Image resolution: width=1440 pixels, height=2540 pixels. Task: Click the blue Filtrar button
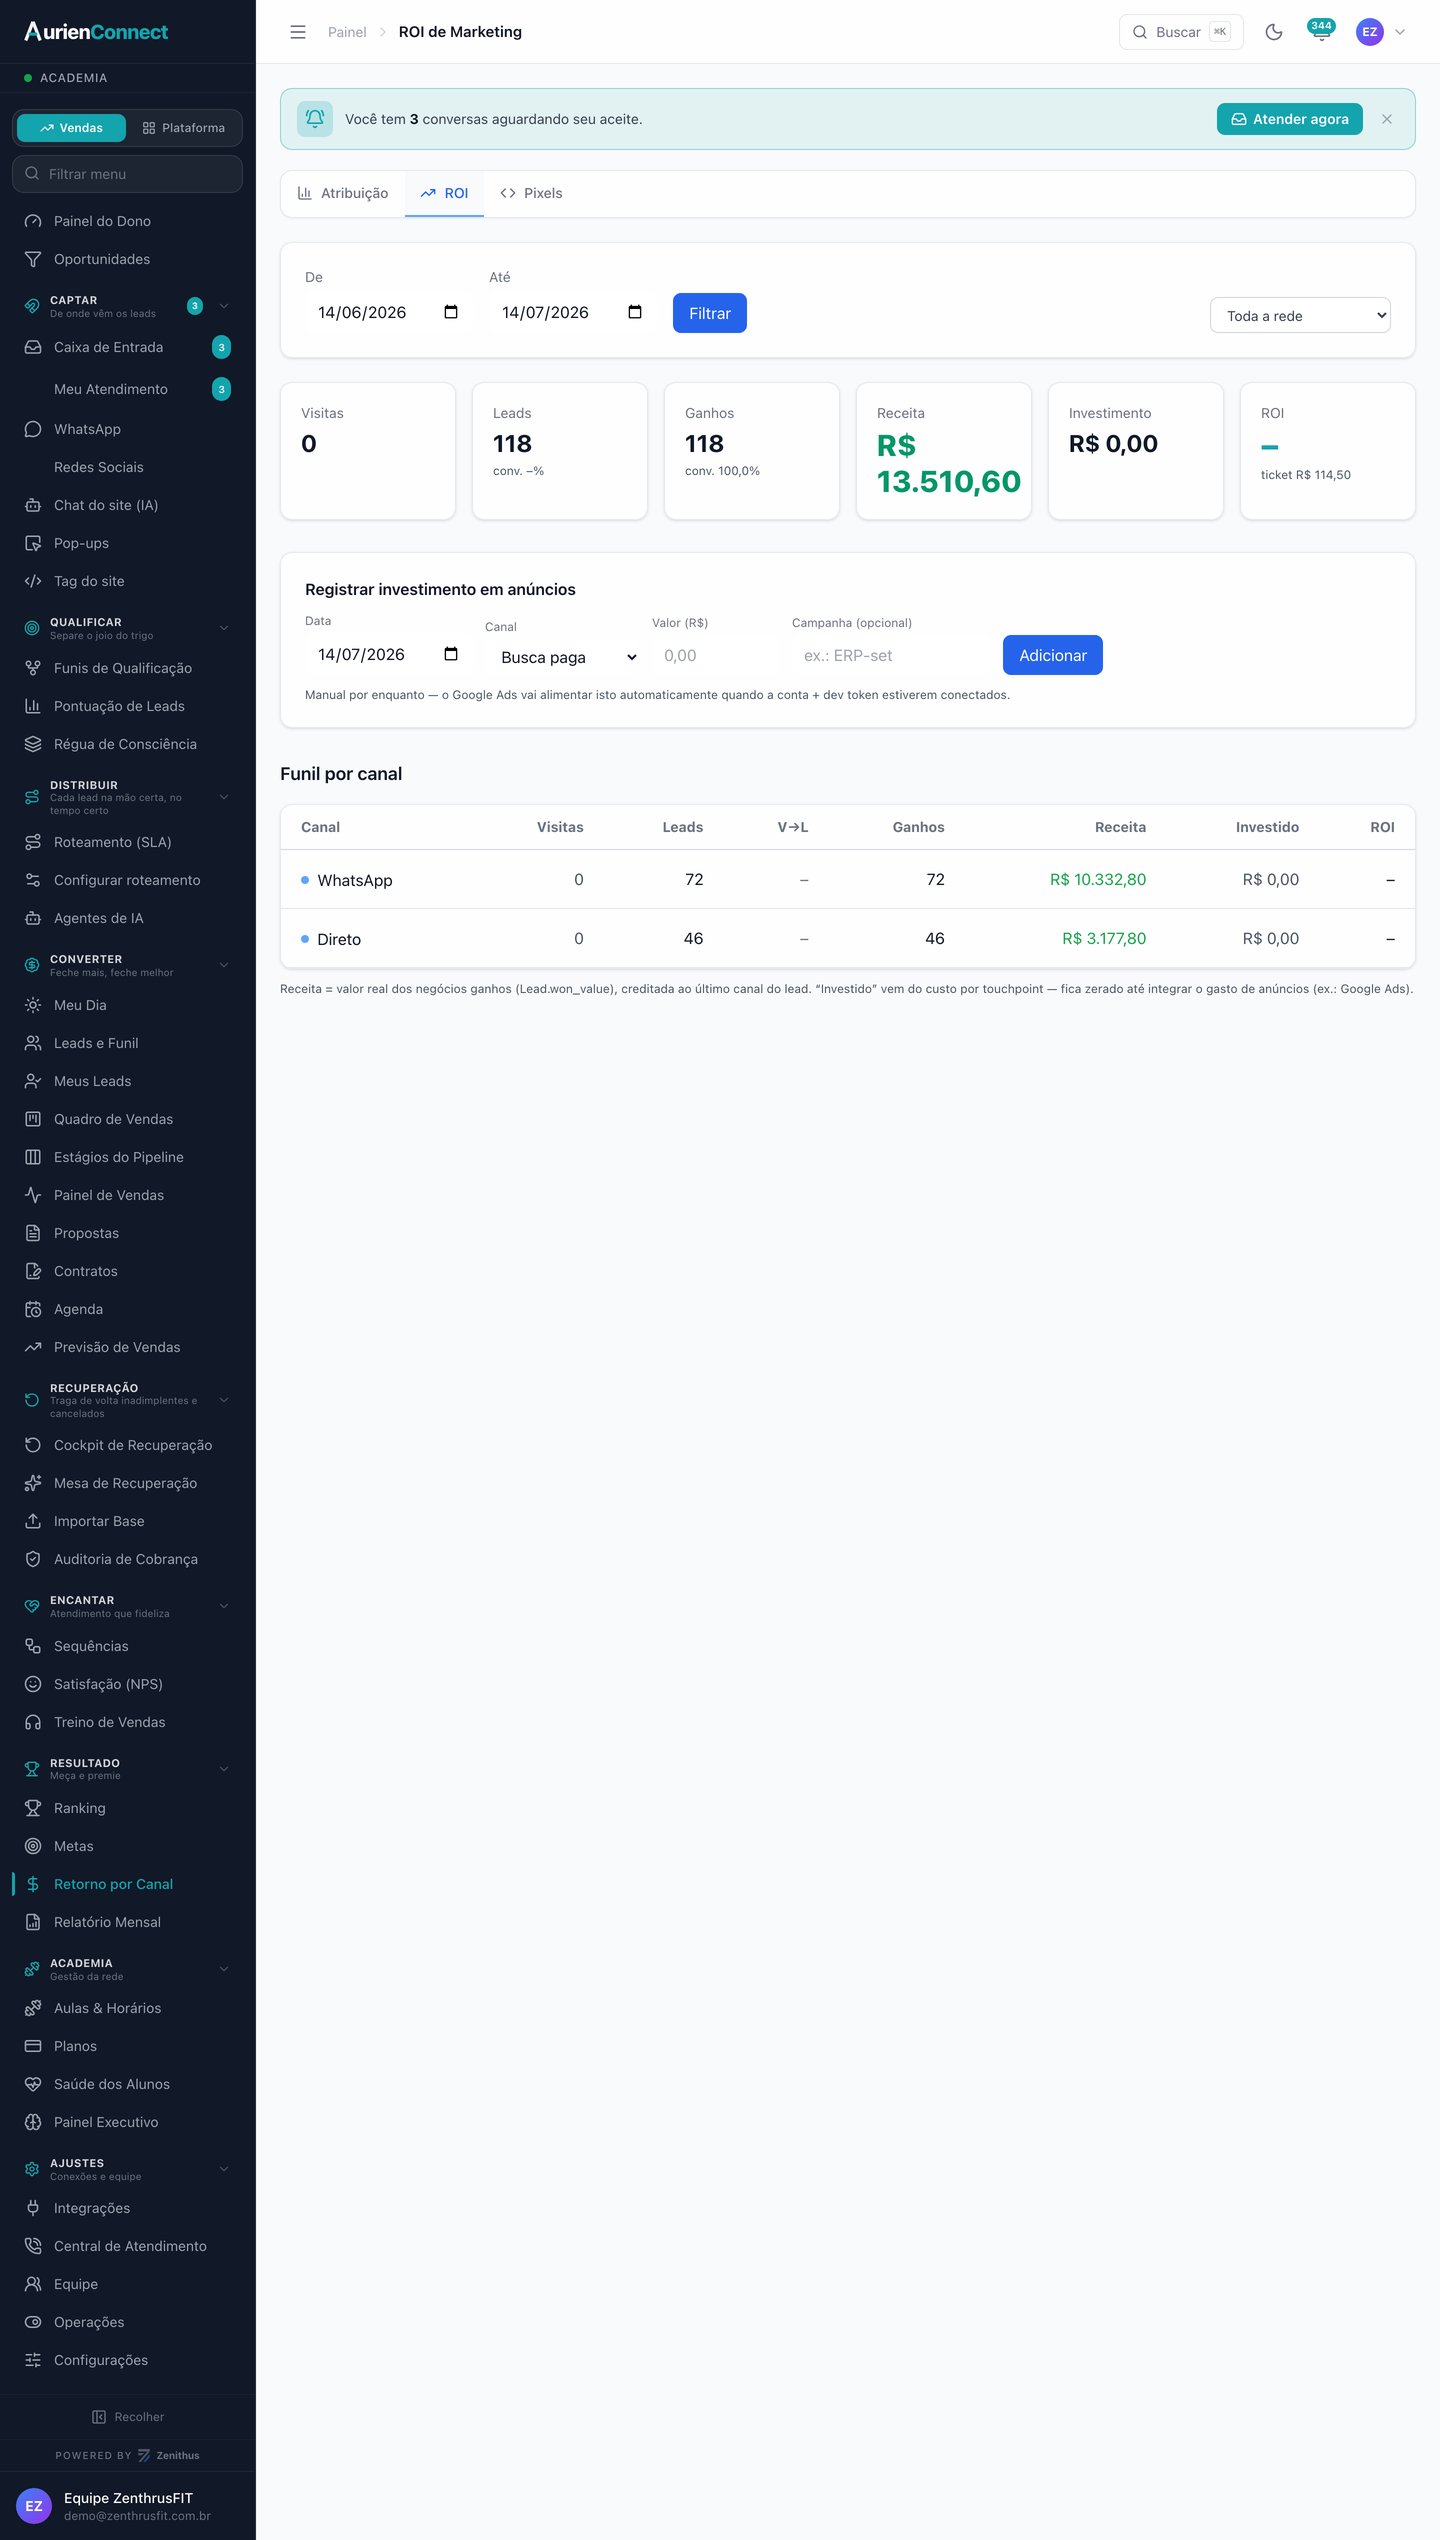coord(710,313)
